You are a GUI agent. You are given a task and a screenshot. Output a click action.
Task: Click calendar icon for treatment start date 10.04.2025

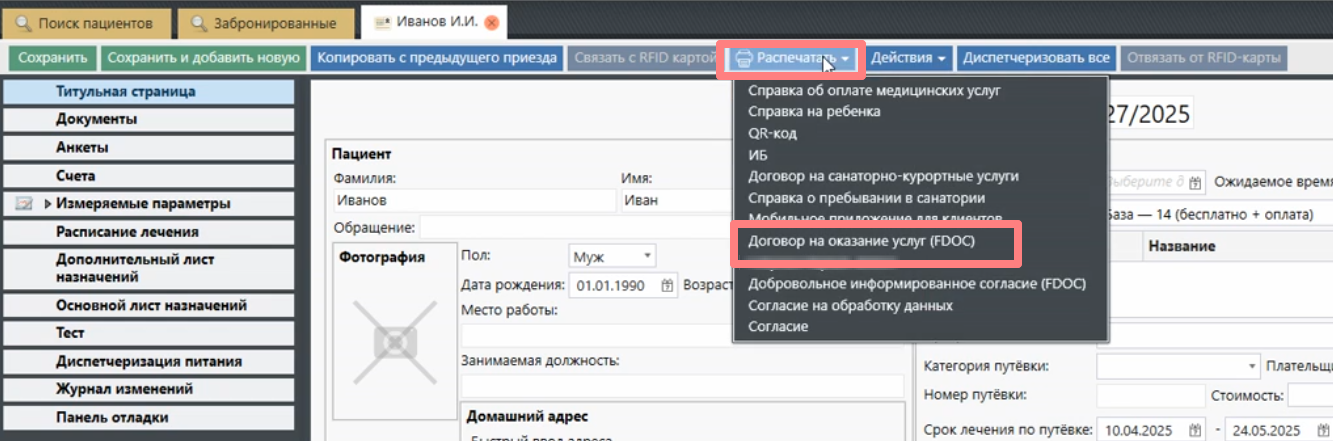pyautogui.click(x=1194, y=431)
